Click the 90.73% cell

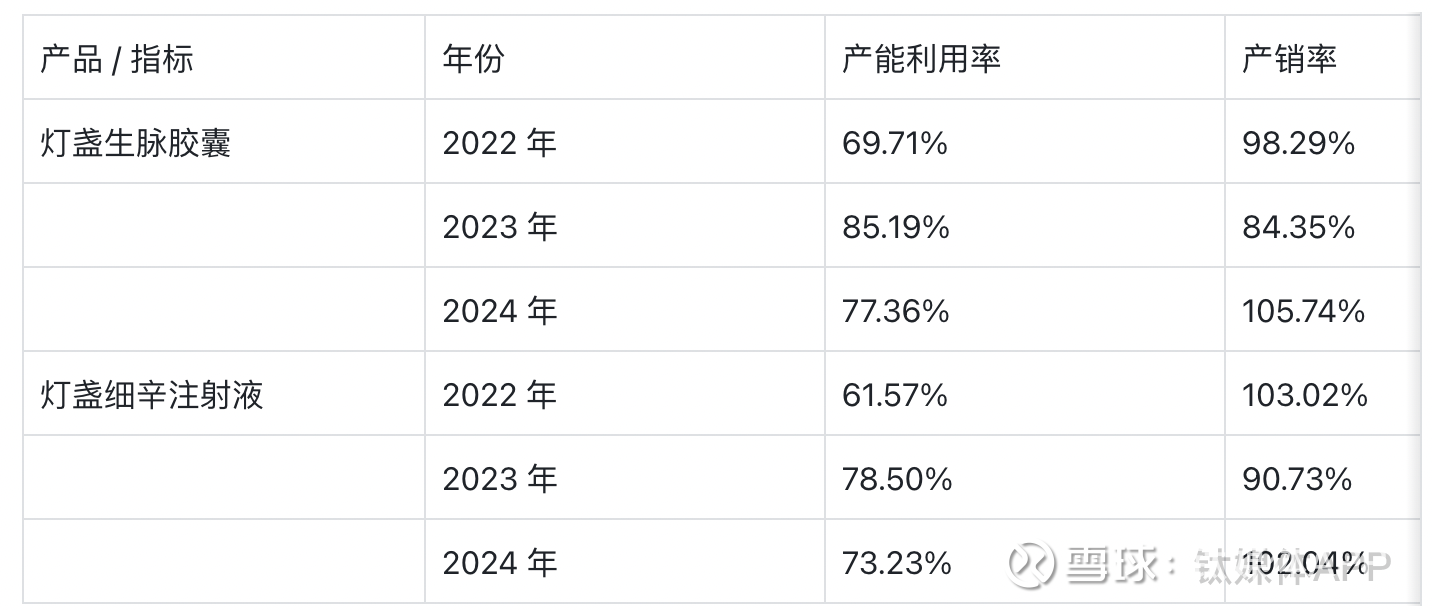click(1297, 480)
